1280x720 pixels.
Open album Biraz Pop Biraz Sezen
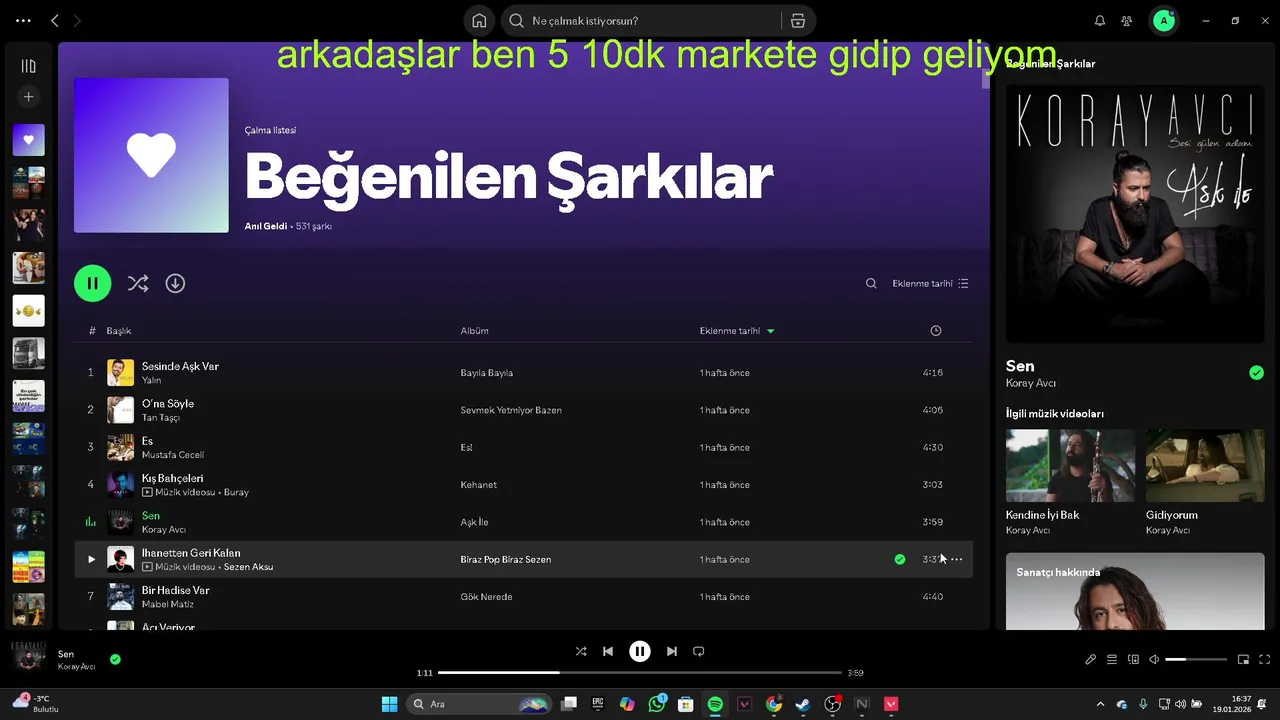tap(505, 560)
